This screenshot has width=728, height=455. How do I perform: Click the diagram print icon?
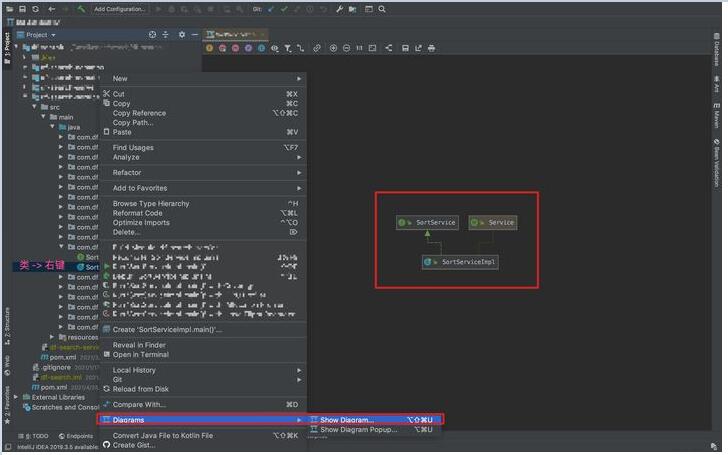click(x=431, y=48)
